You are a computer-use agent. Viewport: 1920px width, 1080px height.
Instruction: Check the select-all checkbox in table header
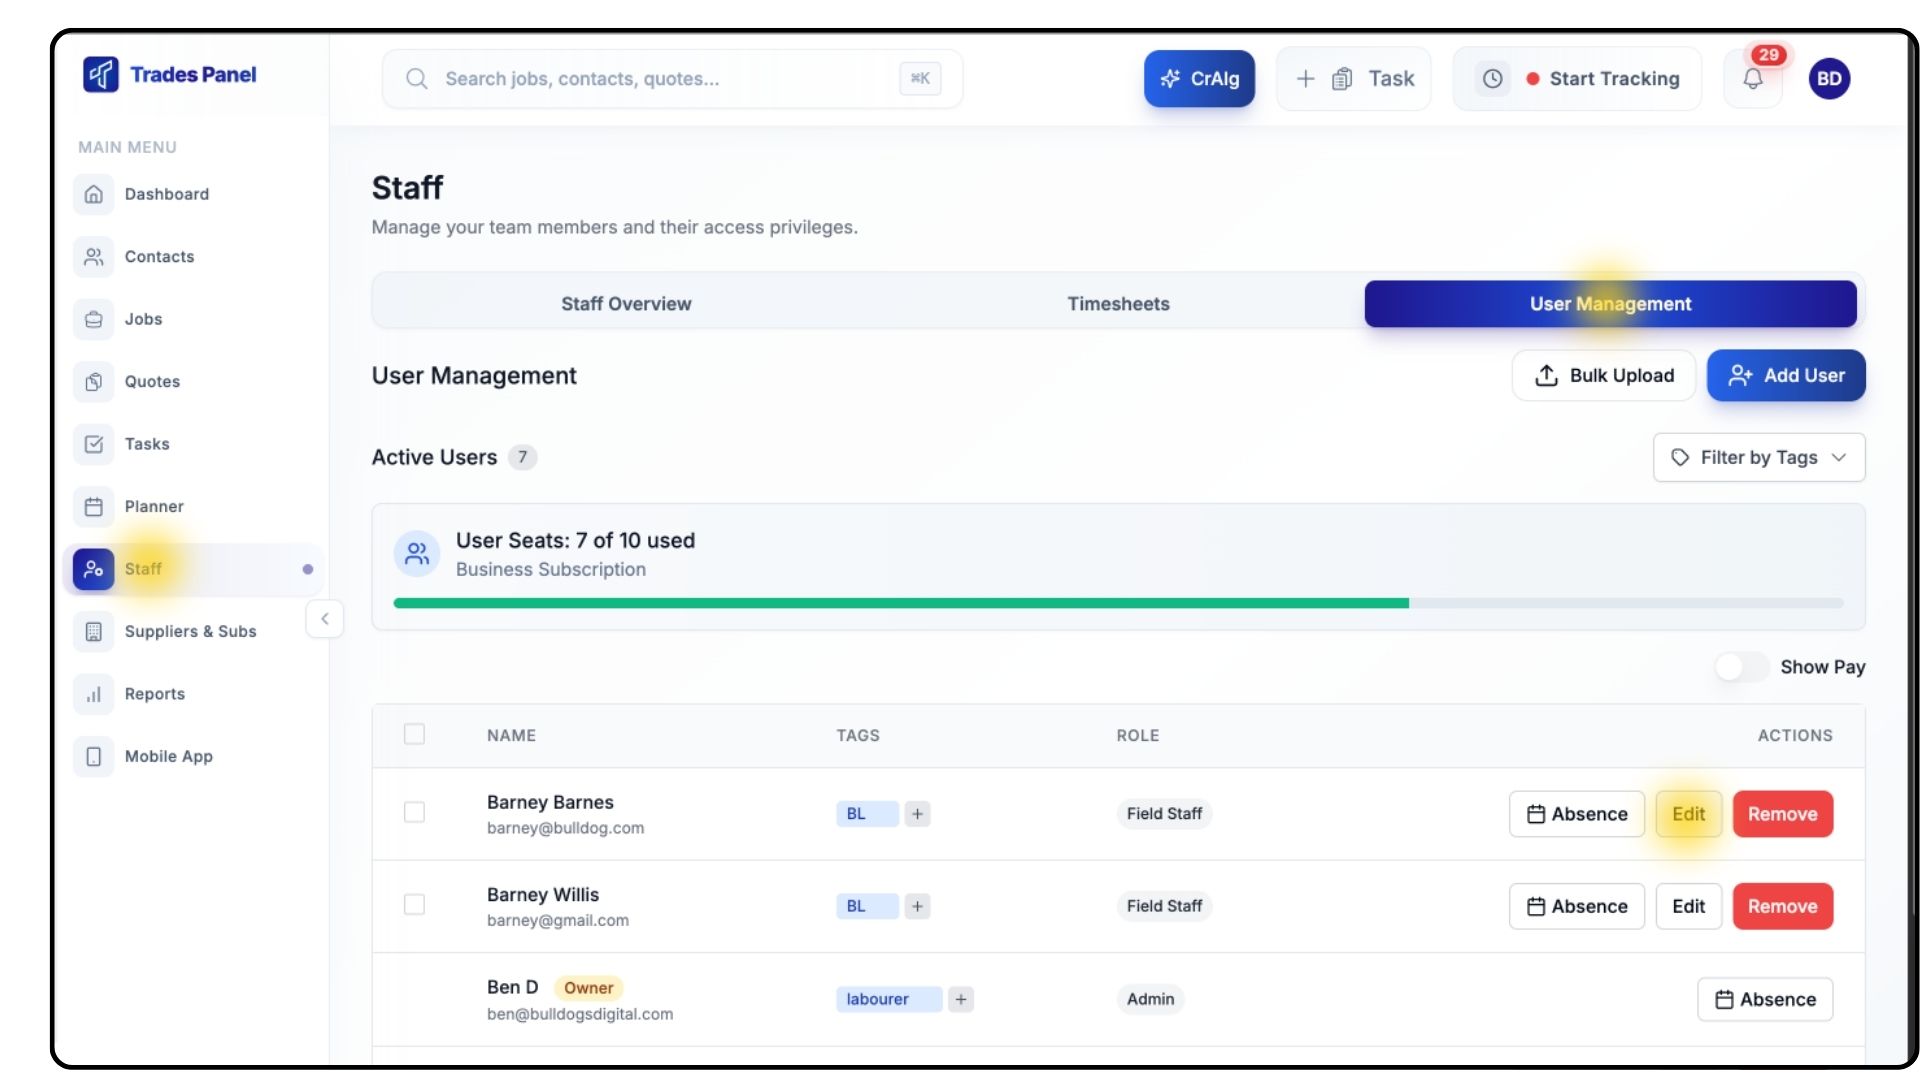click(414, 735)
